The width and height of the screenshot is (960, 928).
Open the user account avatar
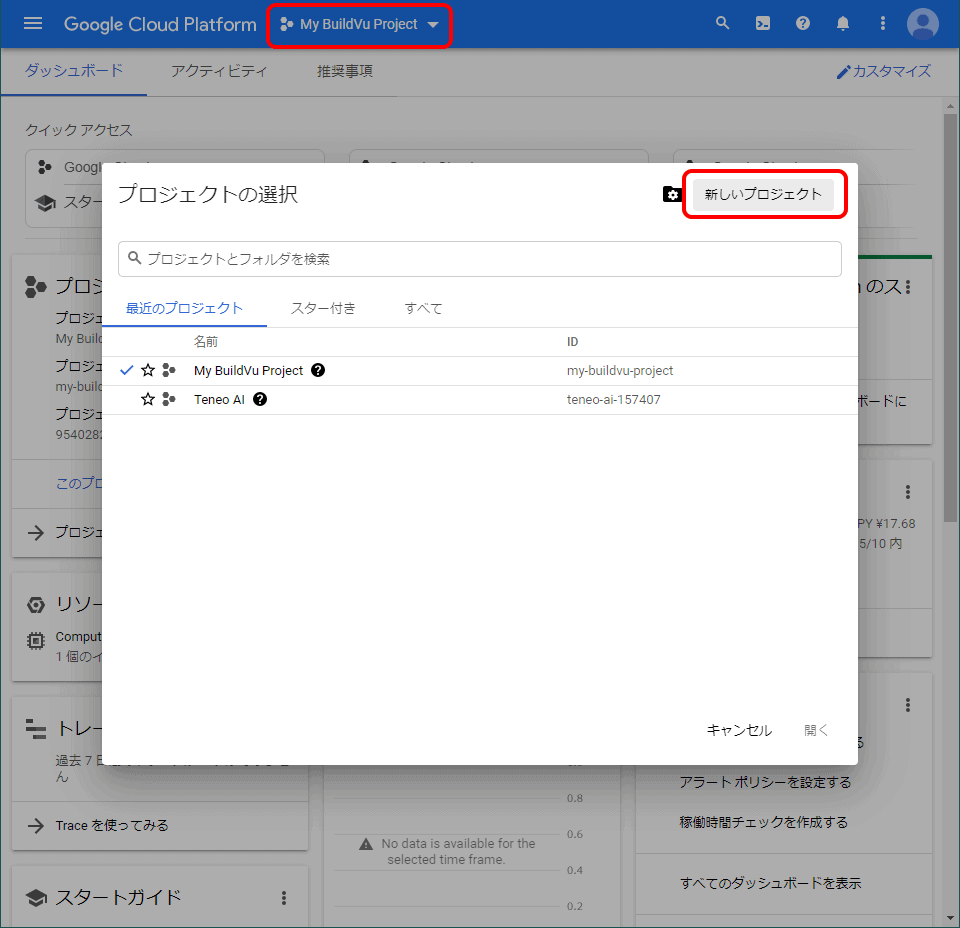922,24
